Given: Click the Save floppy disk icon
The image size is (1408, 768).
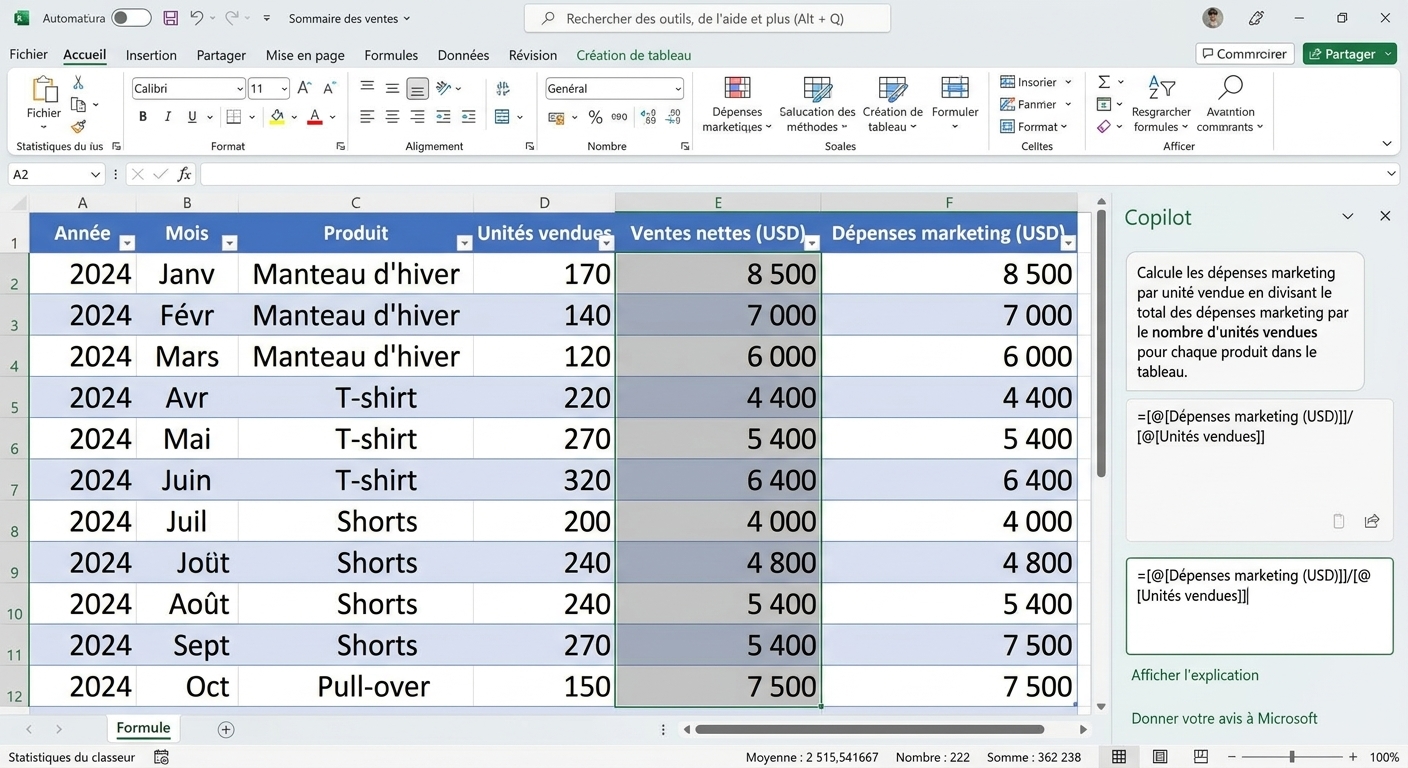Looking at the screenshot, I should (170, 18).
